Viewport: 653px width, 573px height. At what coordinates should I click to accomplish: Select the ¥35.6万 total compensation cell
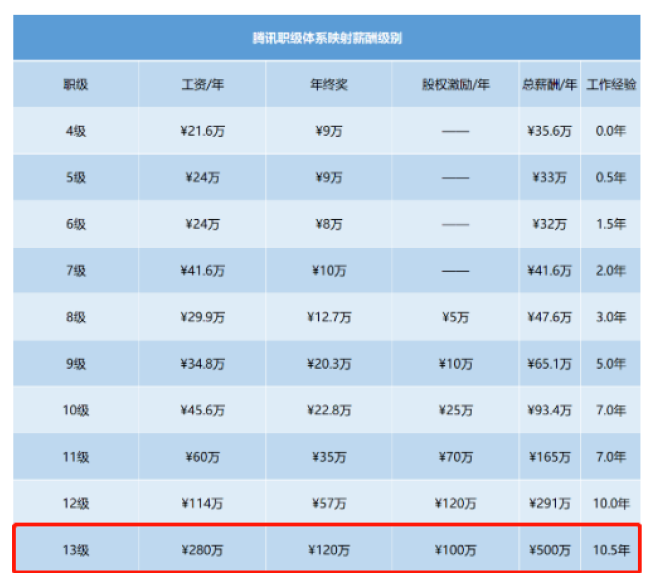pos(549,131)
